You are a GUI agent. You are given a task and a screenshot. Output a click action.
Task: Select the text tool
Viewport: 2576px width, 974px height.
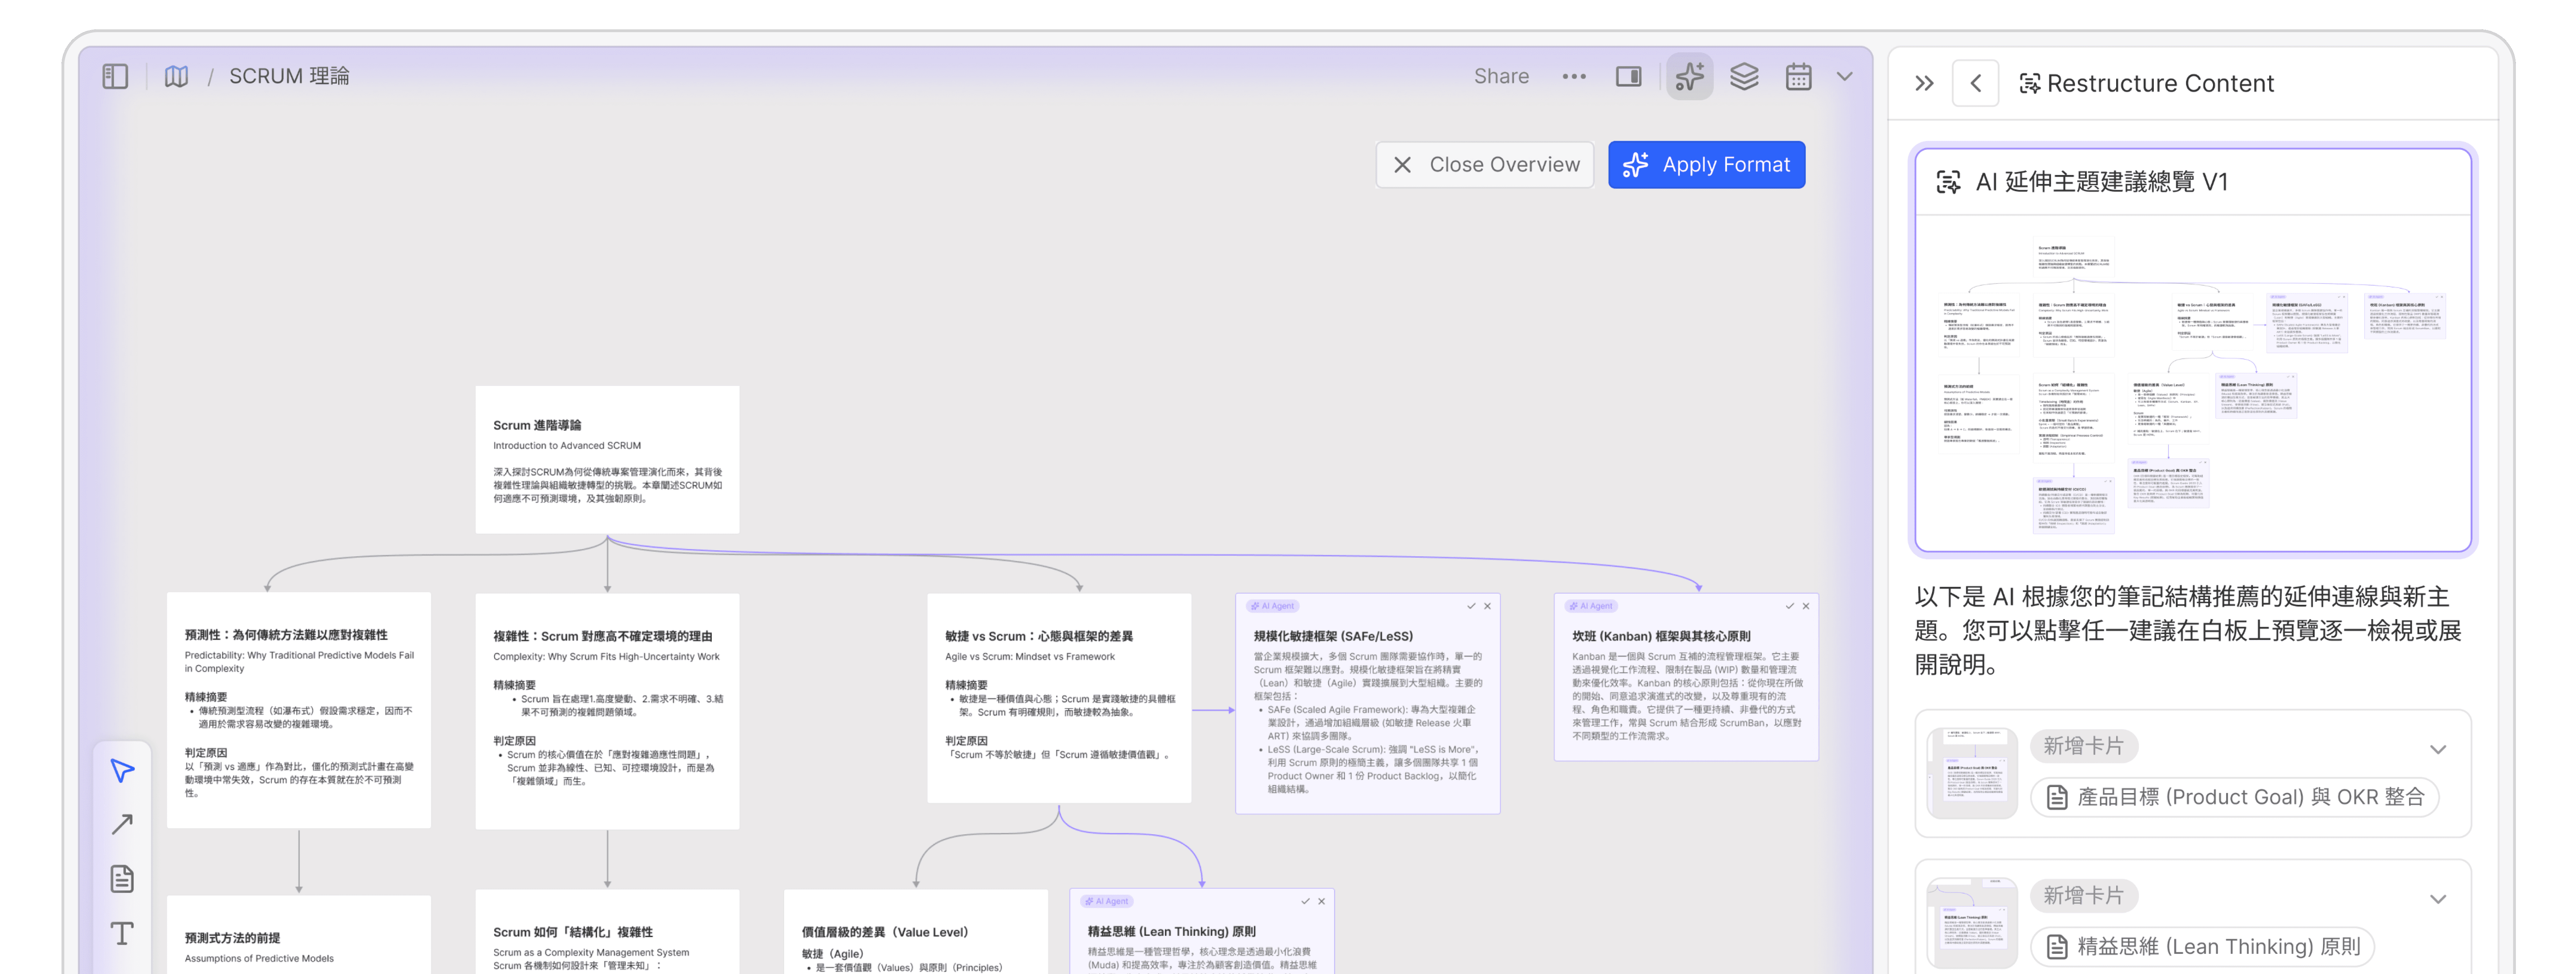point(122,933)
